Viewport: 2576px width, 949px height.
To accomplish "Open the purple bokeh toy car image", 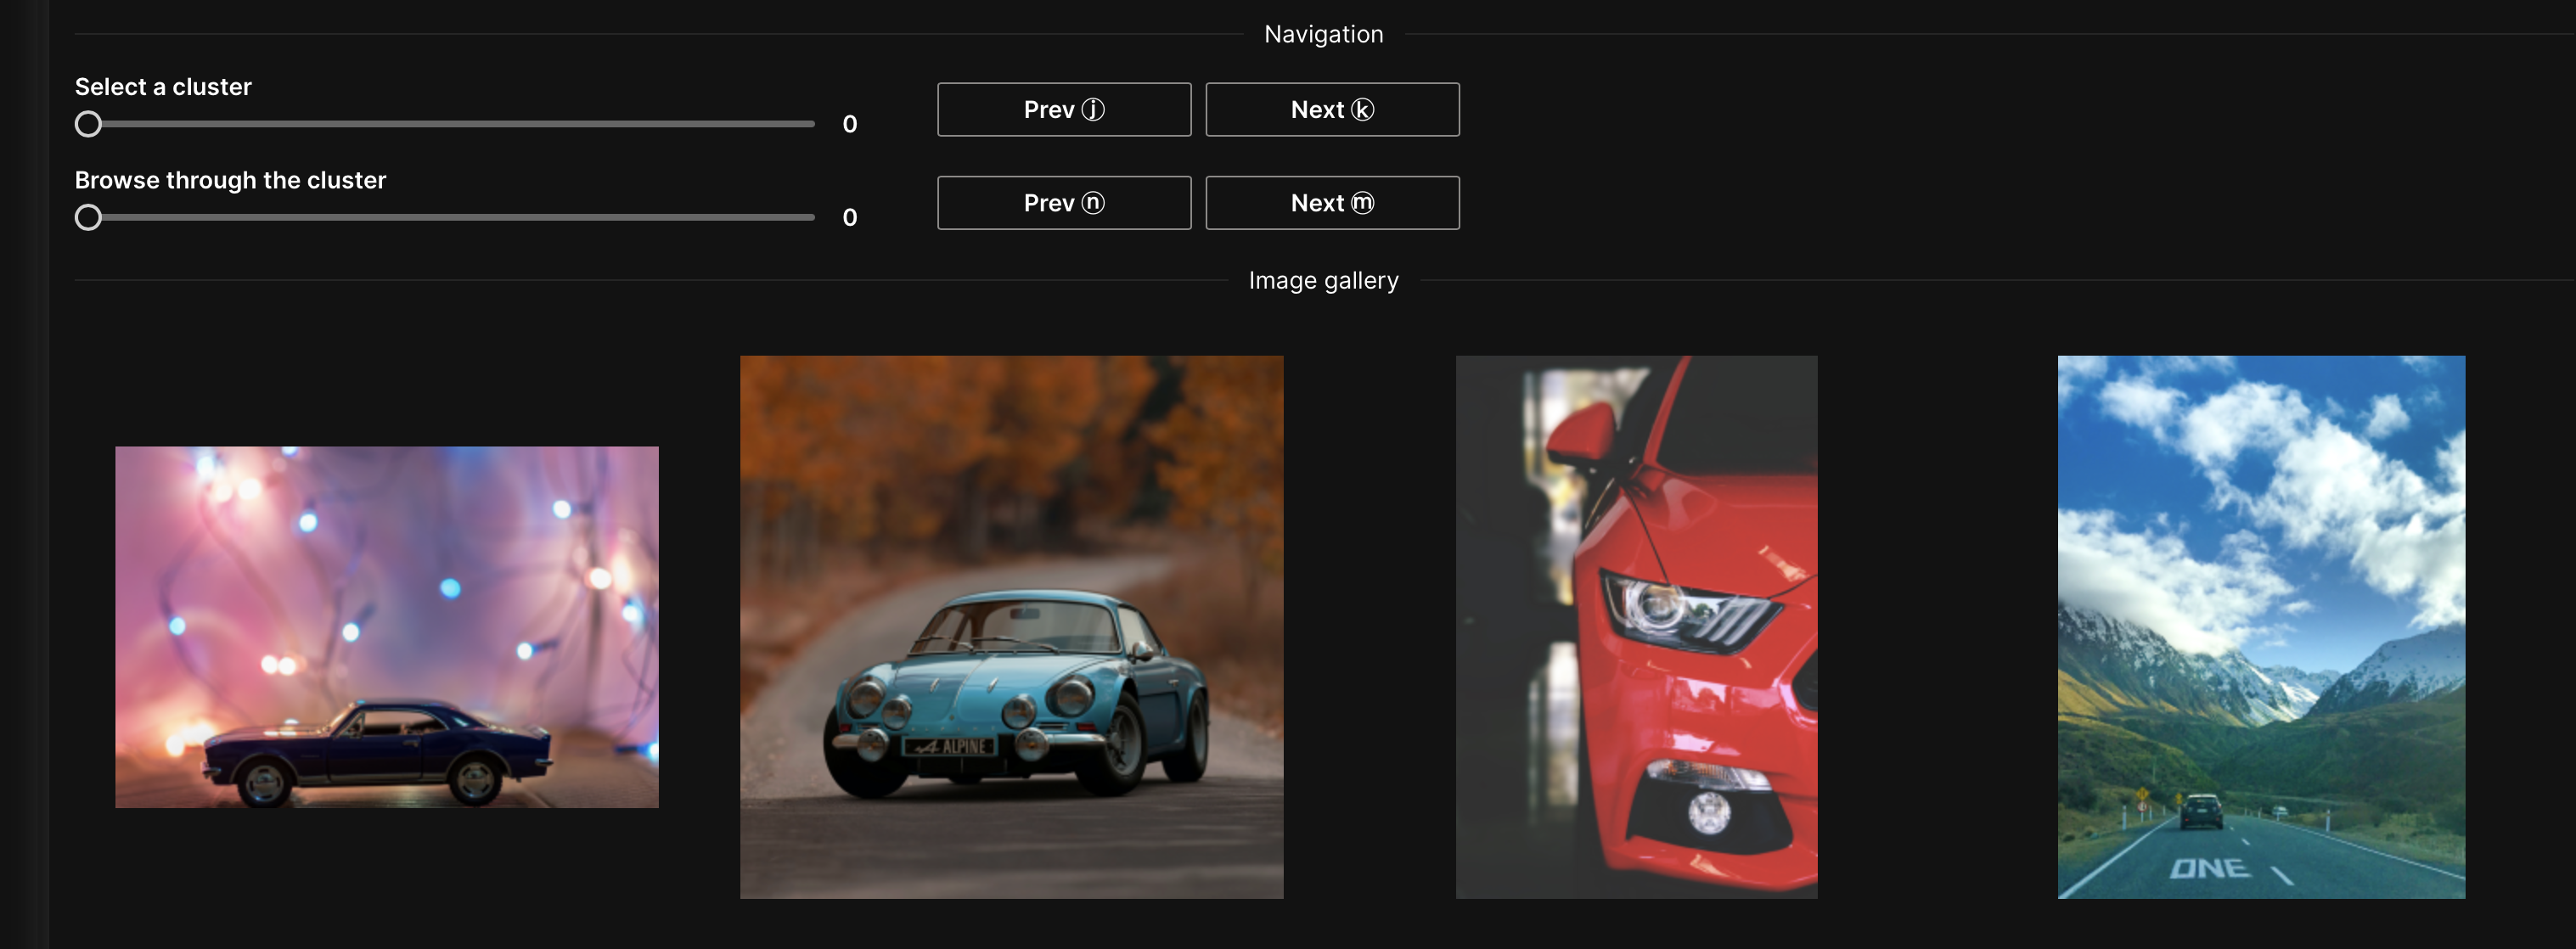I will coord(386,626).
